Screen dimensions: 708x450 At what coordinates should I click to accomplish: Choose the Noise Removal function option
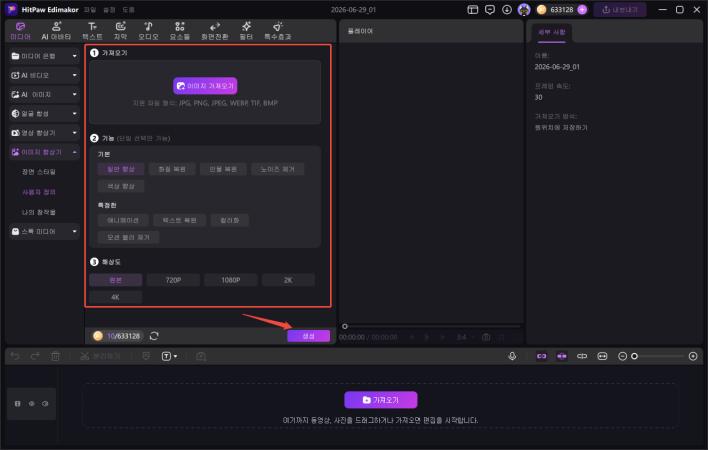coord(277,169)
